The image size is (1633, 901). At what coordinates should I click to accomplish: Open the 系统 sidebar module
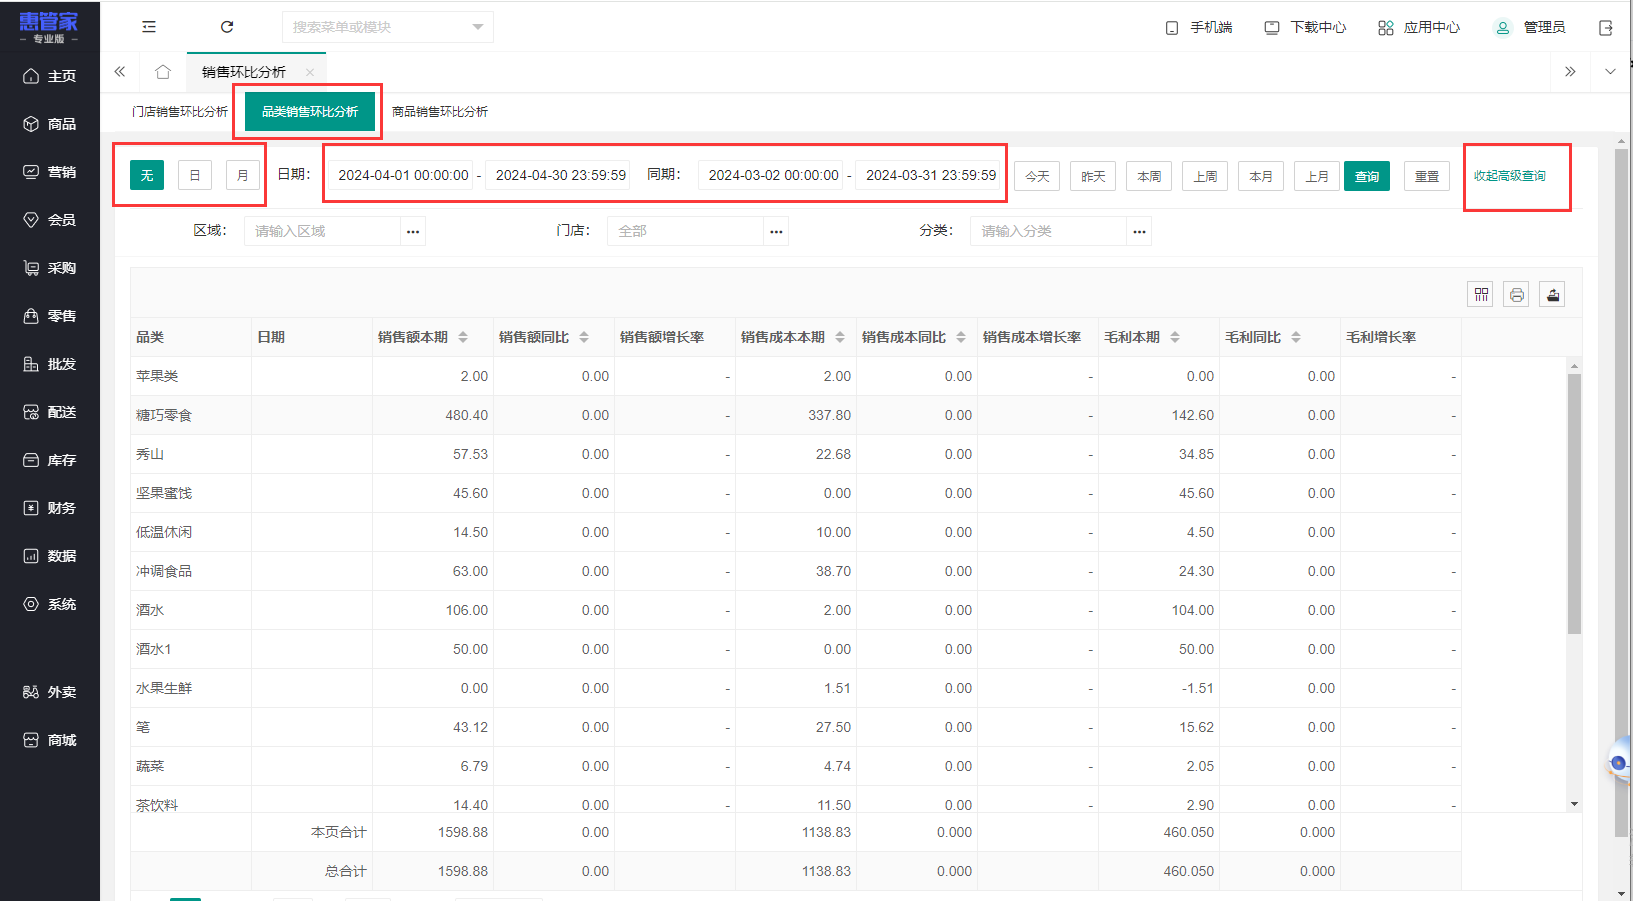[x=50, y=604]
